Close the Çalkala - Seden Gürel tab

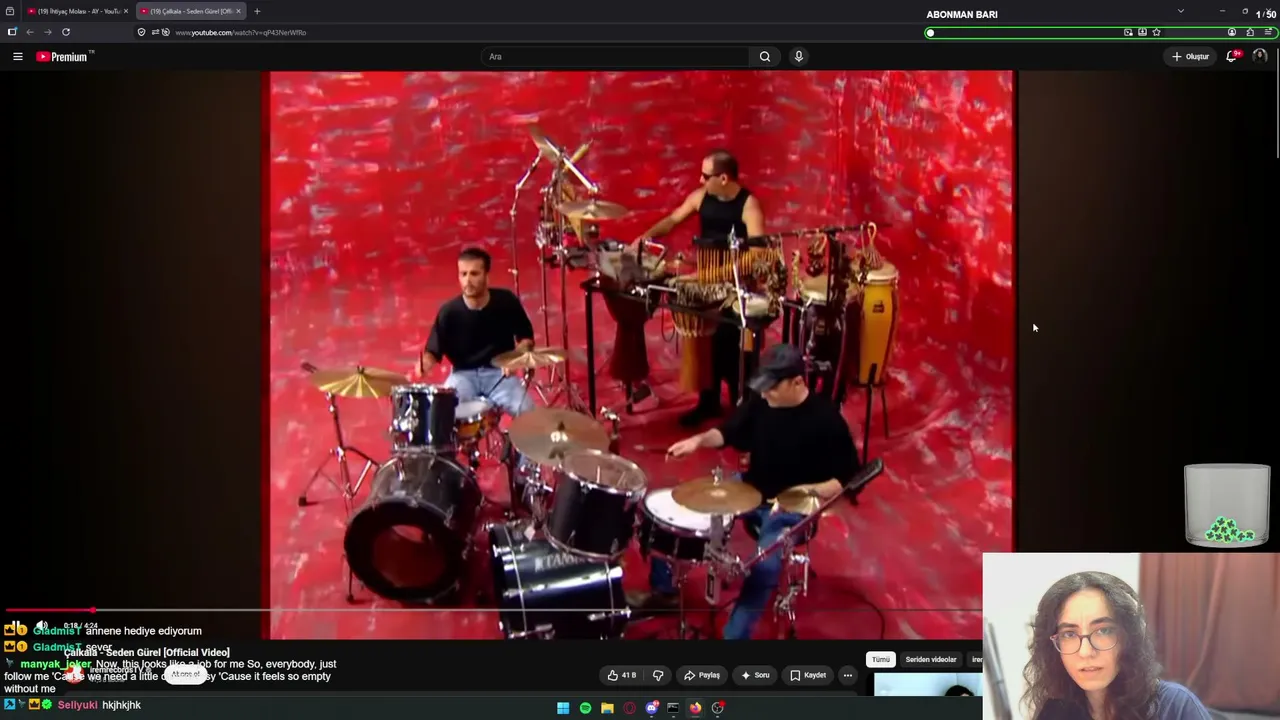coord(238,11)
